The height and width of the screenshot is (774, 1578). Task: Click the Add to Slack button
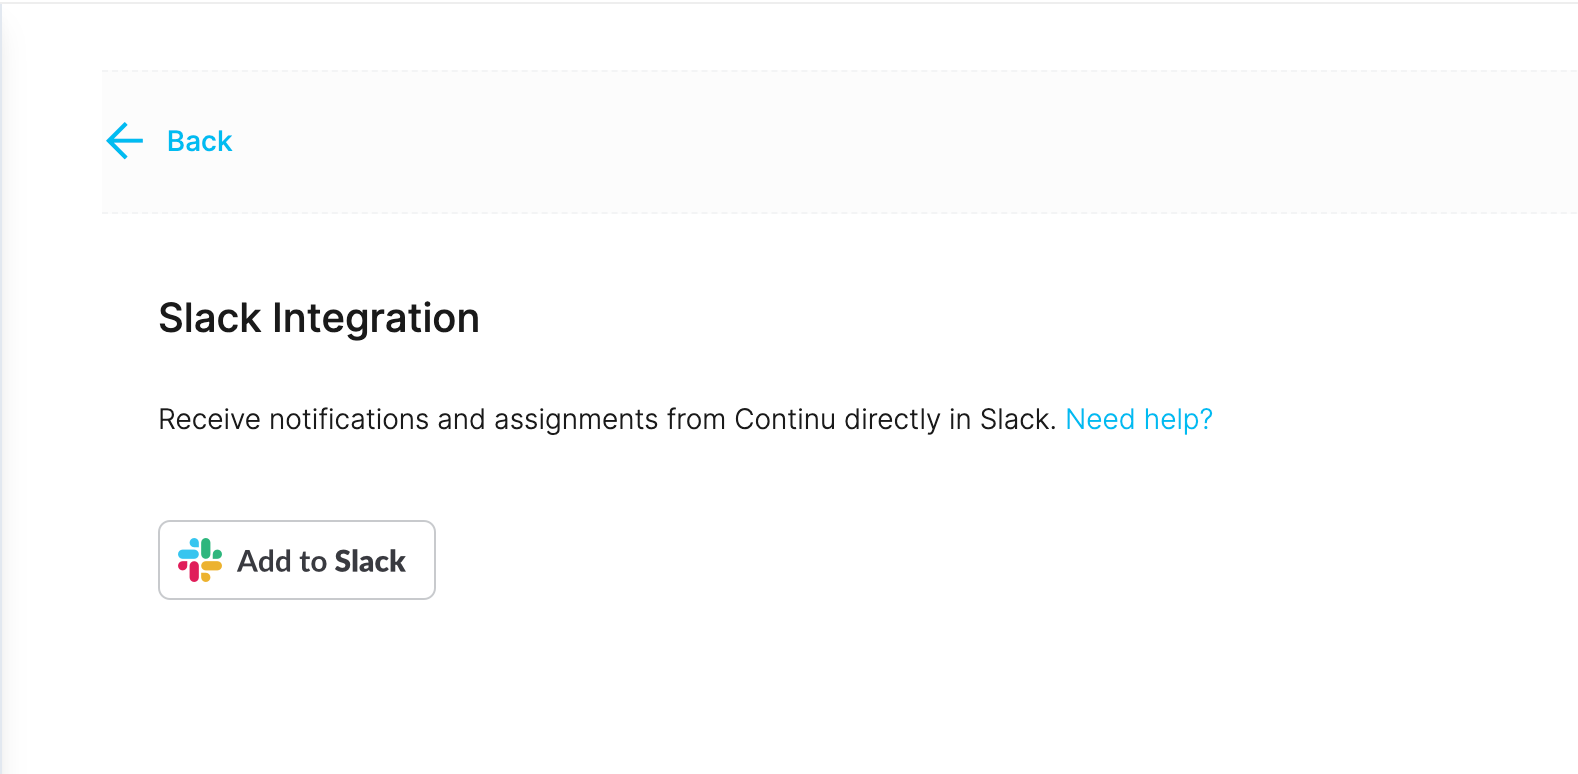[297, 560]
